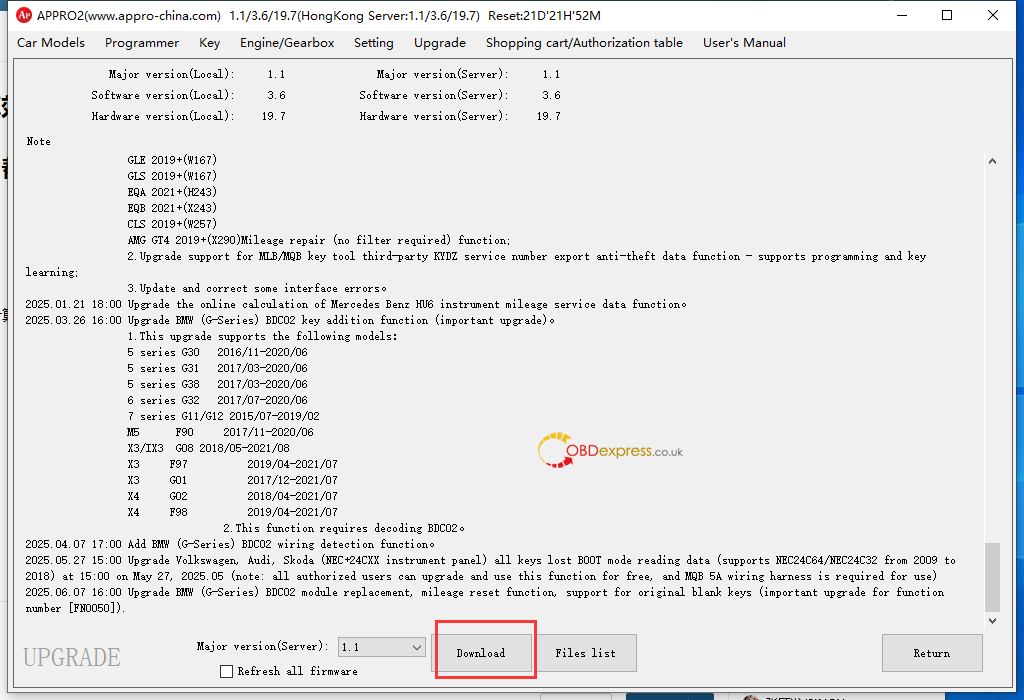
Task: Maximize the APPRO2 window
Action: (947, 15)
